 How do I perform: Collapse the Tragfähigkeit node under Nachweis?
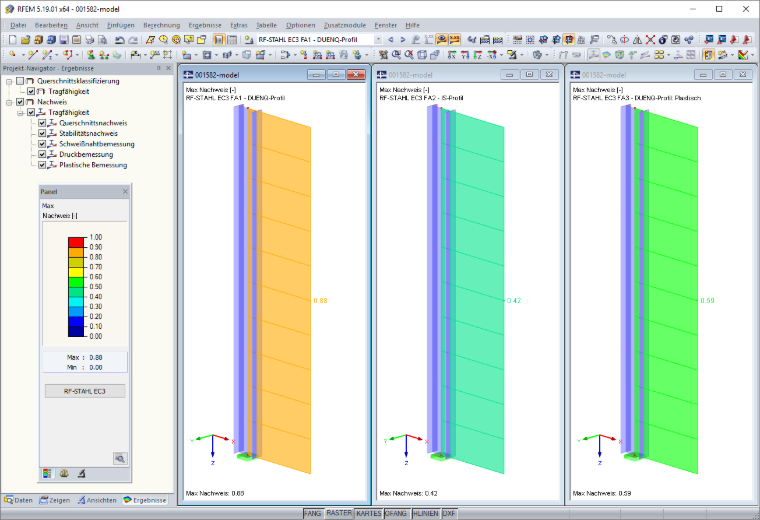click(x=20, y=112)
